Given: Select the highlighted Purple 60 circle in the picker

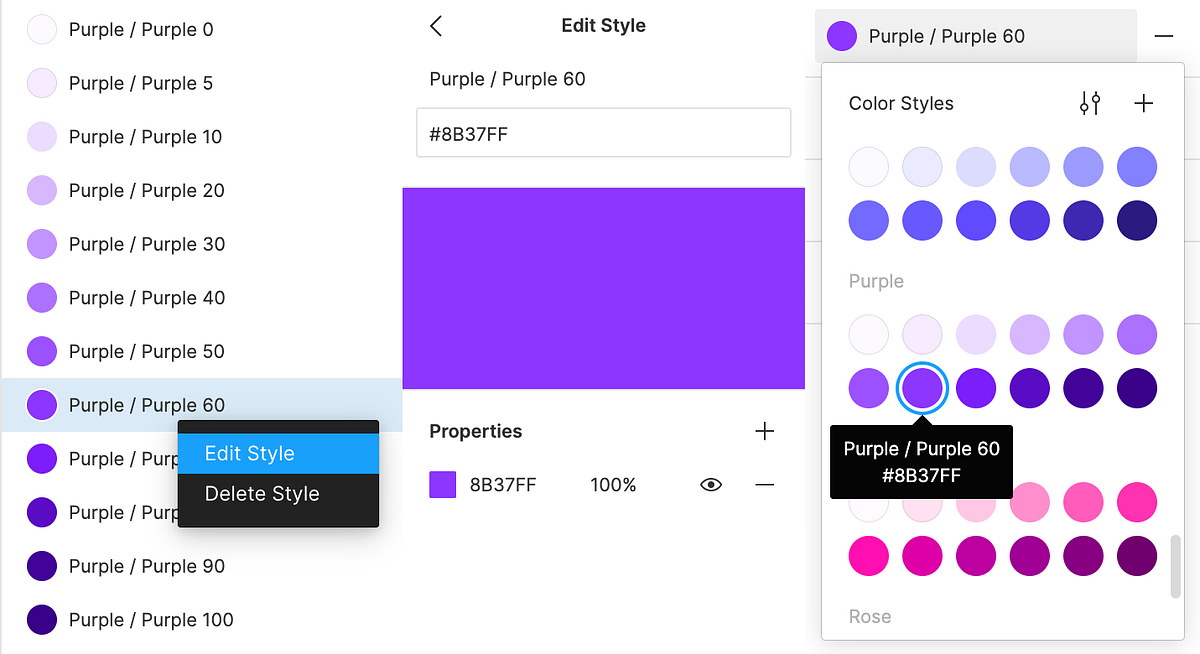Looking at the screenshot, I should click(922, 388).
